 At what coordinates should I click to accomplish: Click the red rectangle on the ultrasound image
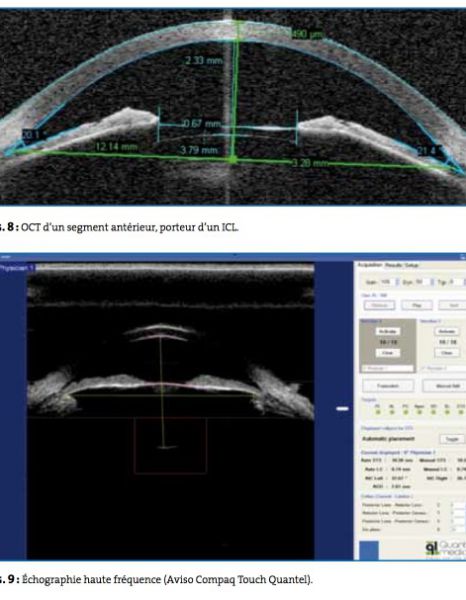171,446
